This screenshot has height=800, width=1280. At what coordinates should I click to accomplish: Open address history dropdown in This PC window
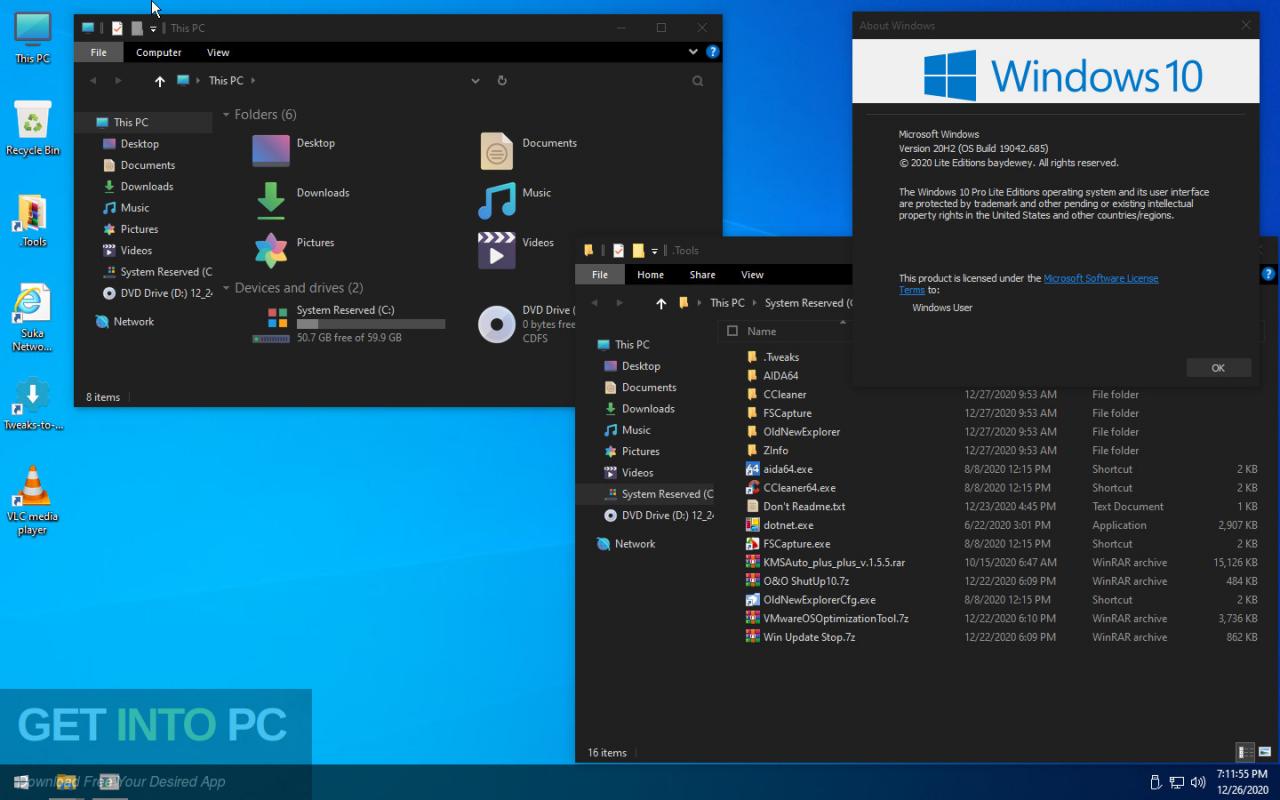pos(475,81)
